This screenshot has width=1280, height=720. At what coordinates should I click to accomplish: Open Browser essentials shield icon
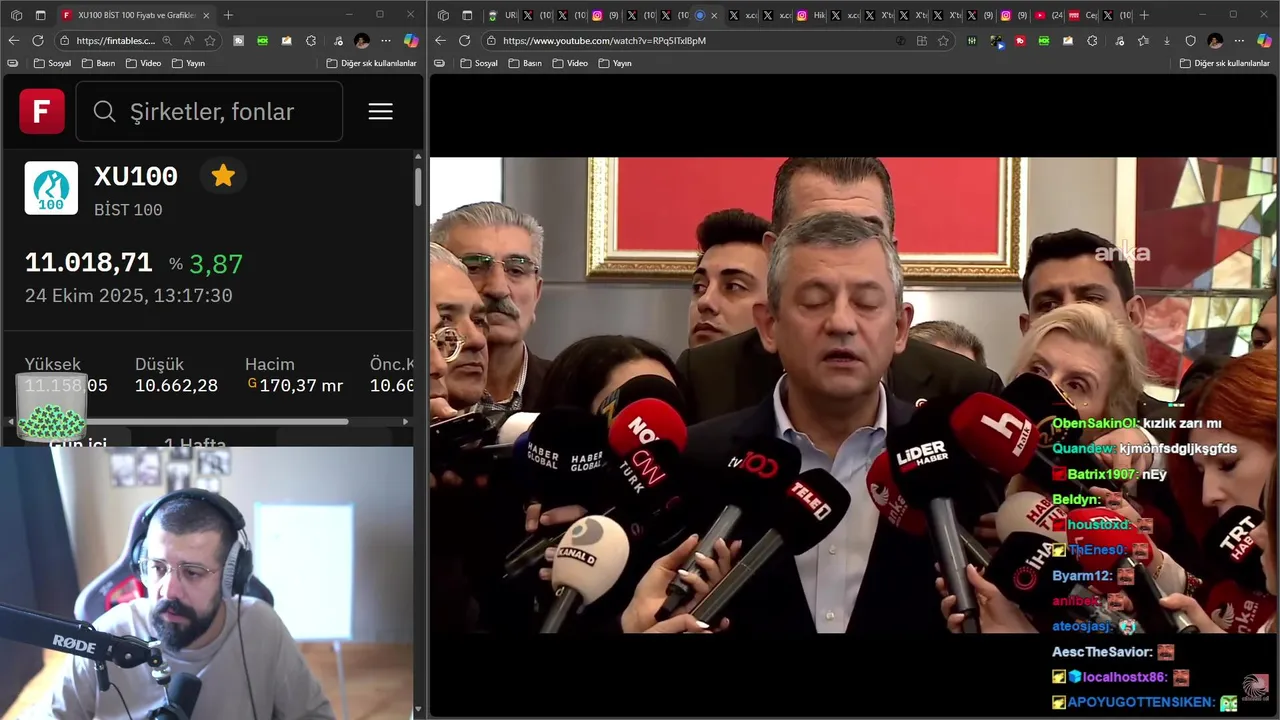(x=1190, y=40)
